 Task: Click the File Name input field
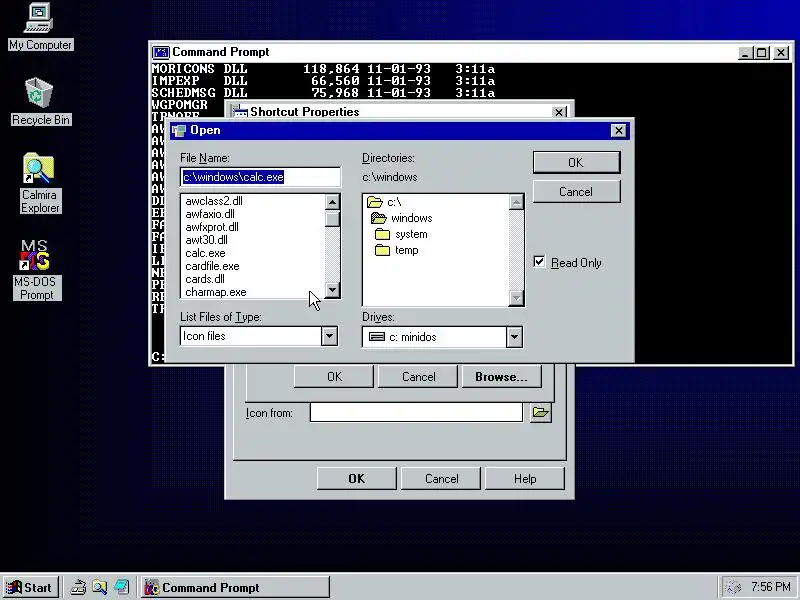(x=260, y=177)
